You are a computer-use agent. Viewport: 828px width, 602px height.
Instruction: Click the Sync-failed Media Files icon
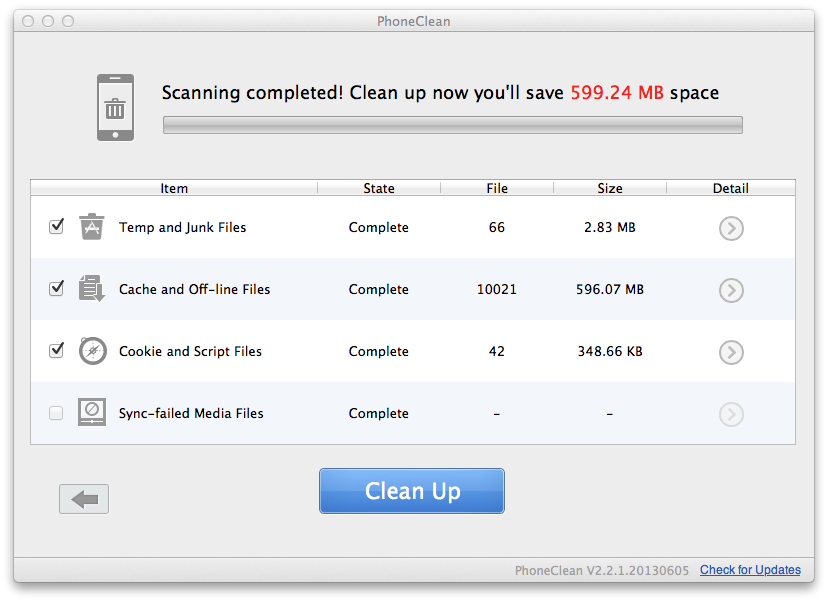click(x=92, y=413)
